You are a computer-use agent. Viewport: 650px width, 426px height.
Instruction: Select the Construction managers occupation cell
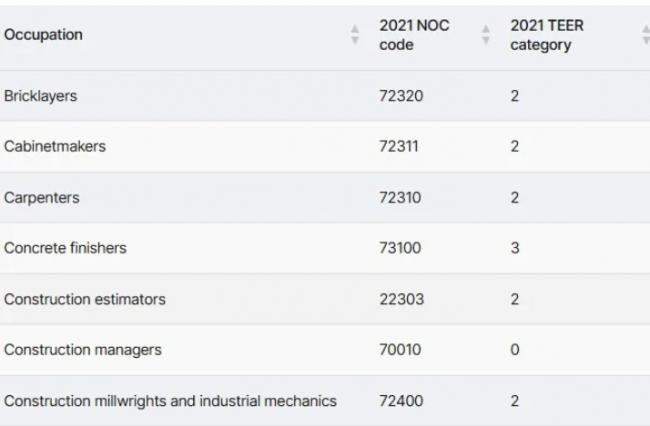pos(83,350)
